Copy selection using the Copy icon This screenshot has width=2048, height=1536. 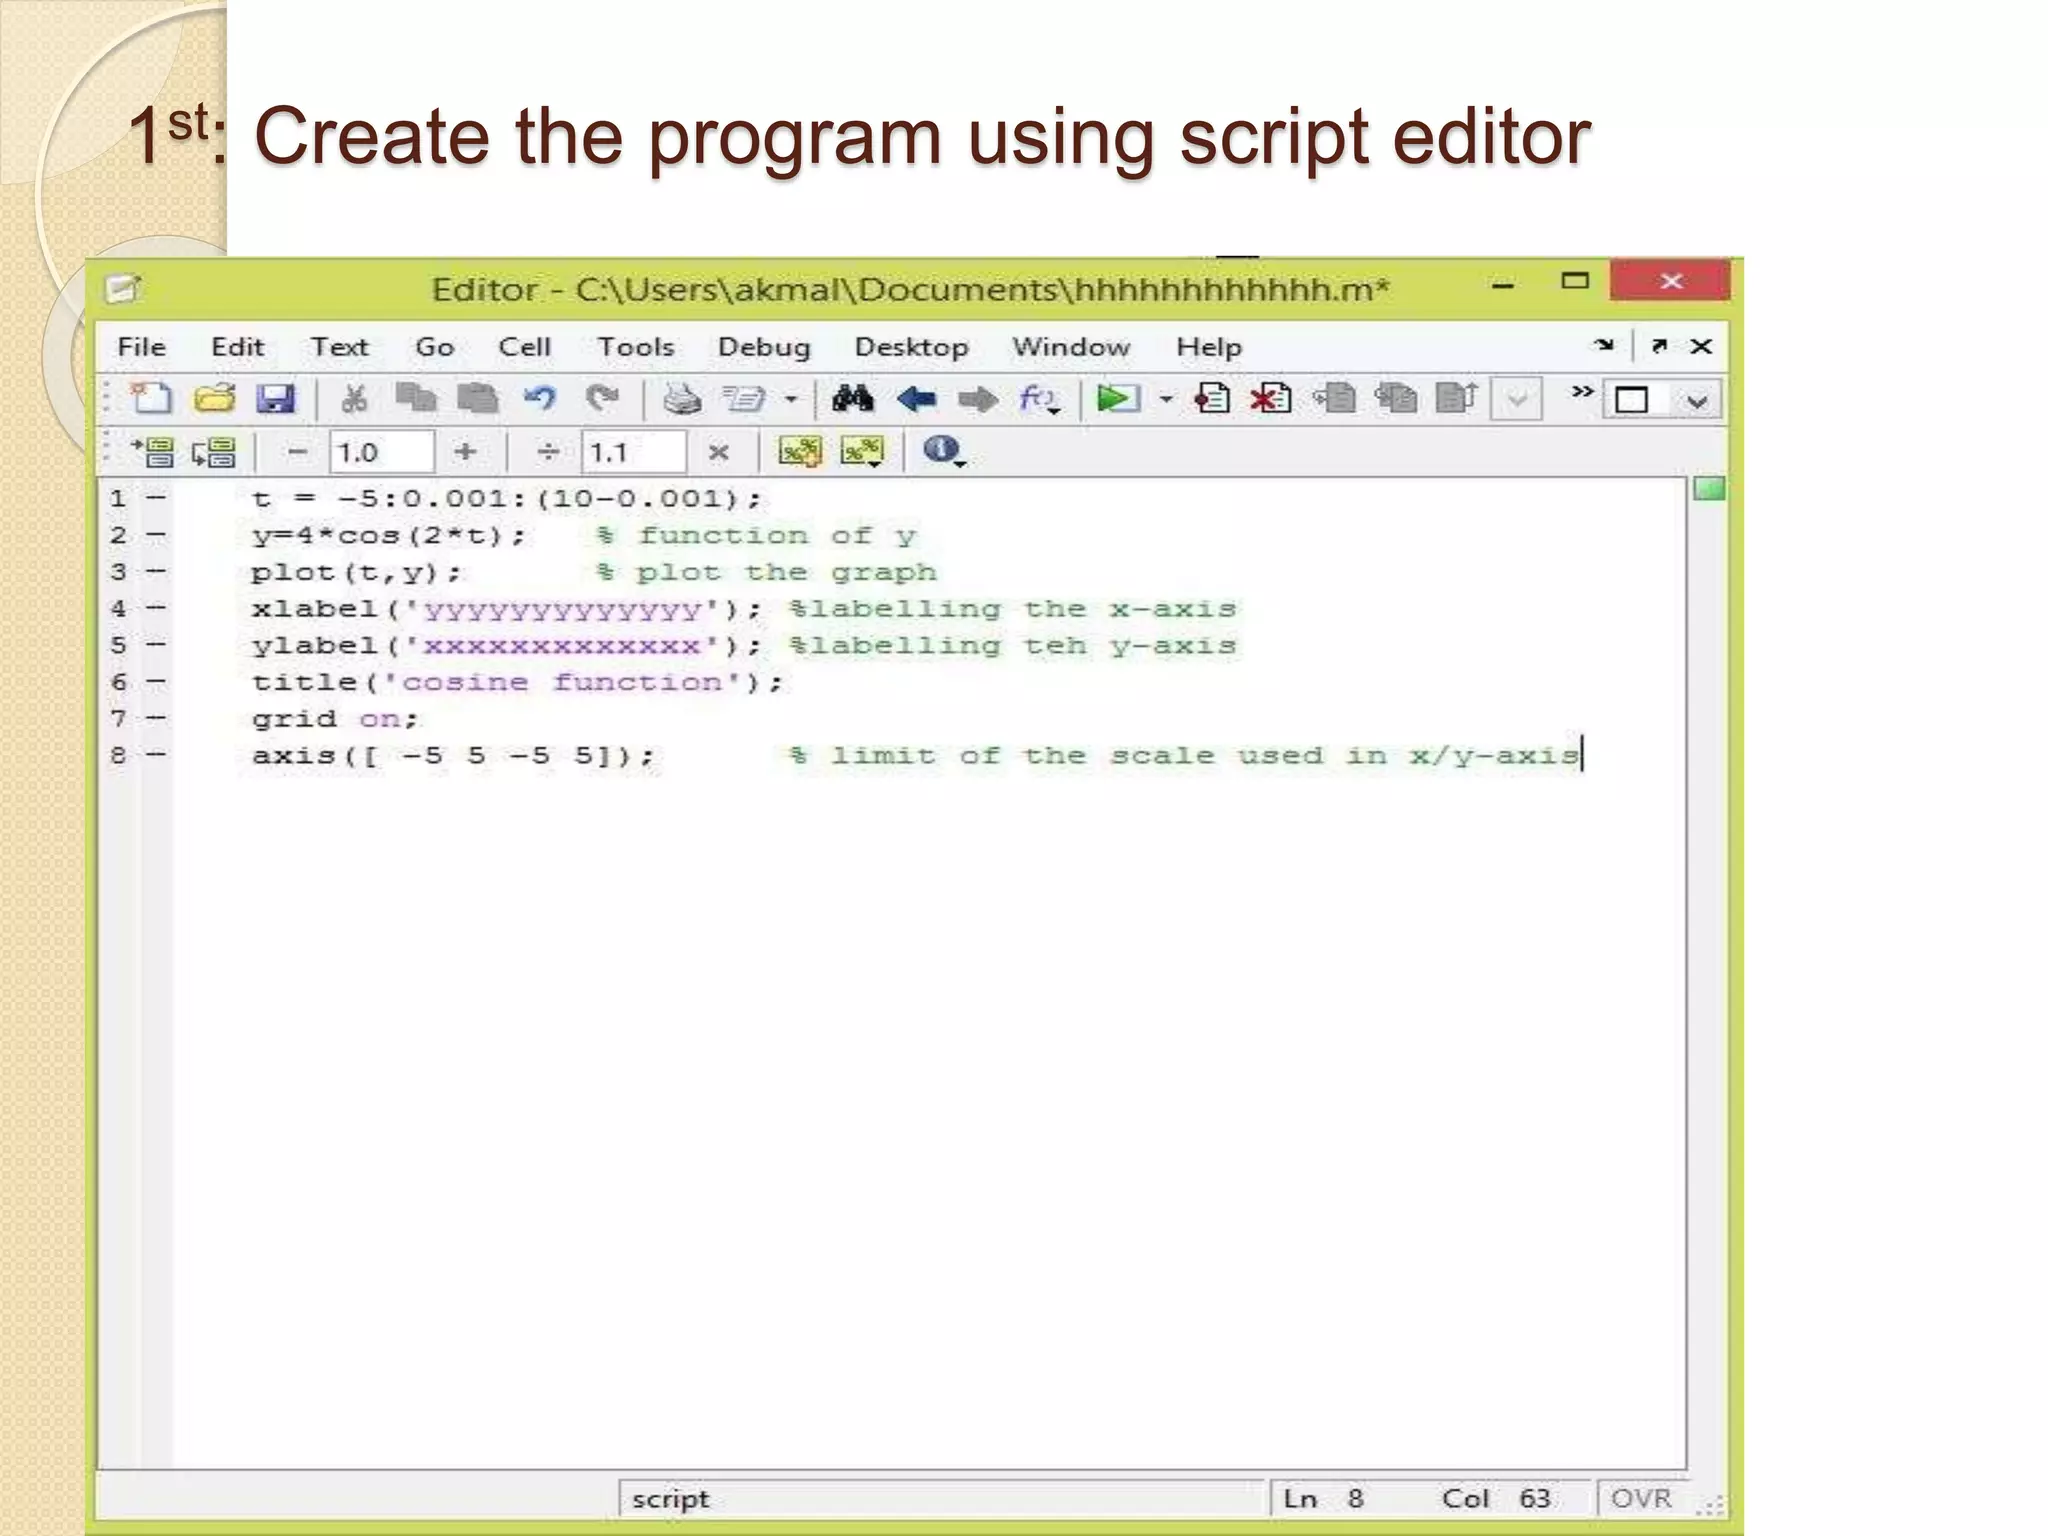pyautogui.click(x=415, y=399)
